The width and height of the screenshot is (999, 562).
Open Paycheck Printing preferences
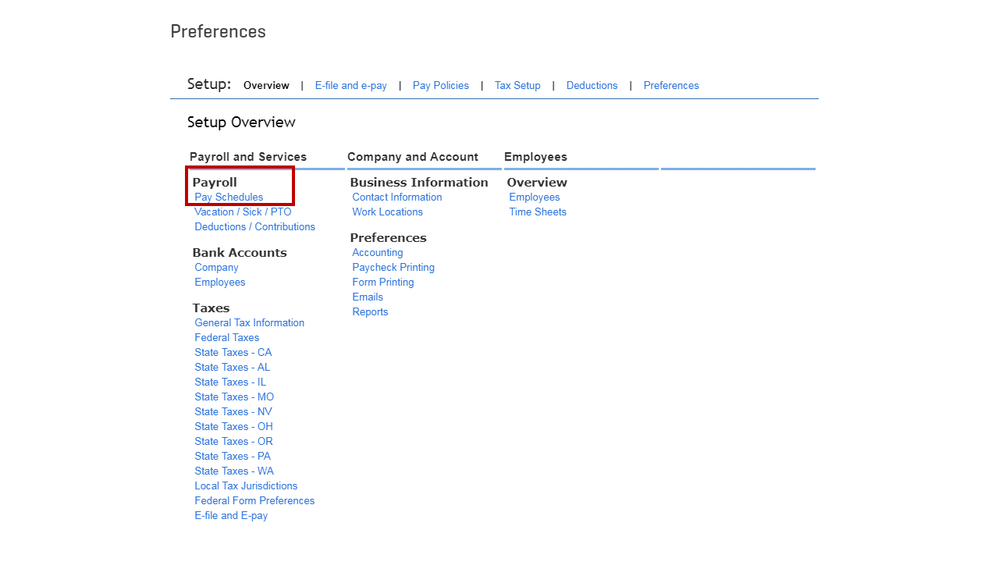393,267
